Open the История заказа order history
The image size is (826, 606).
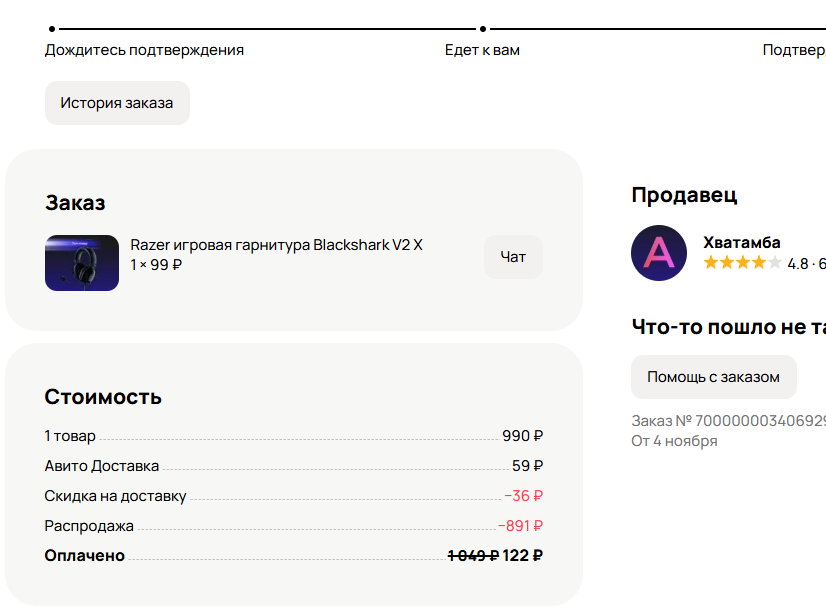[117, 103]
